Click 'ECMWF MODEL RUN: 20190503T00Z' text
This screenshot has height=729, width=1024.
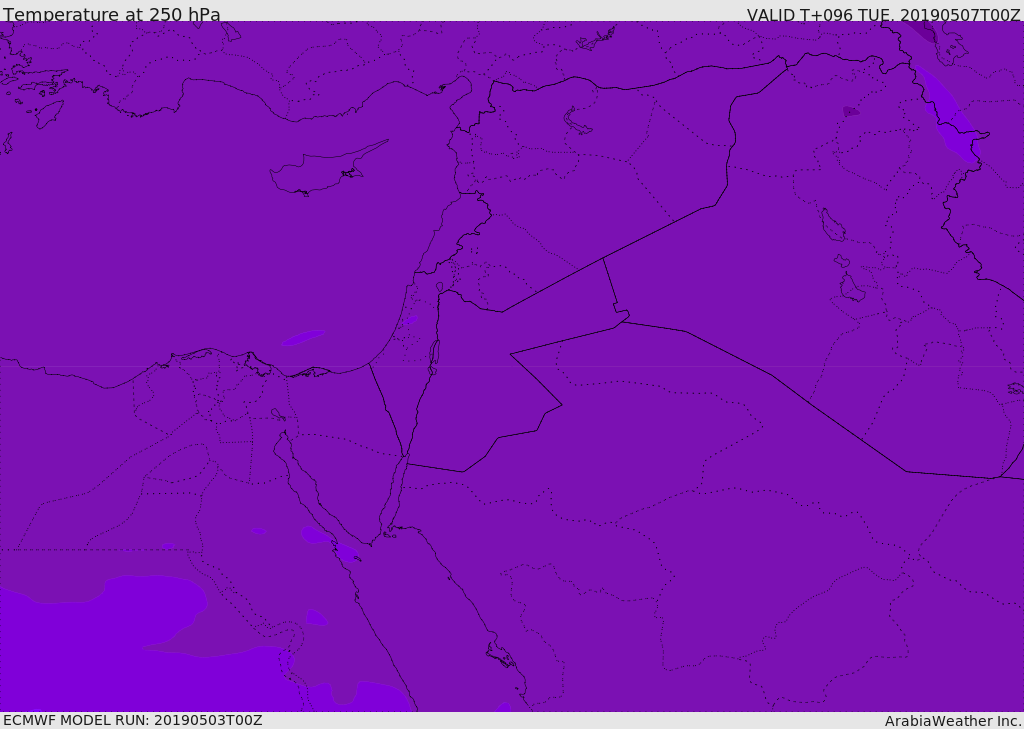133,720
